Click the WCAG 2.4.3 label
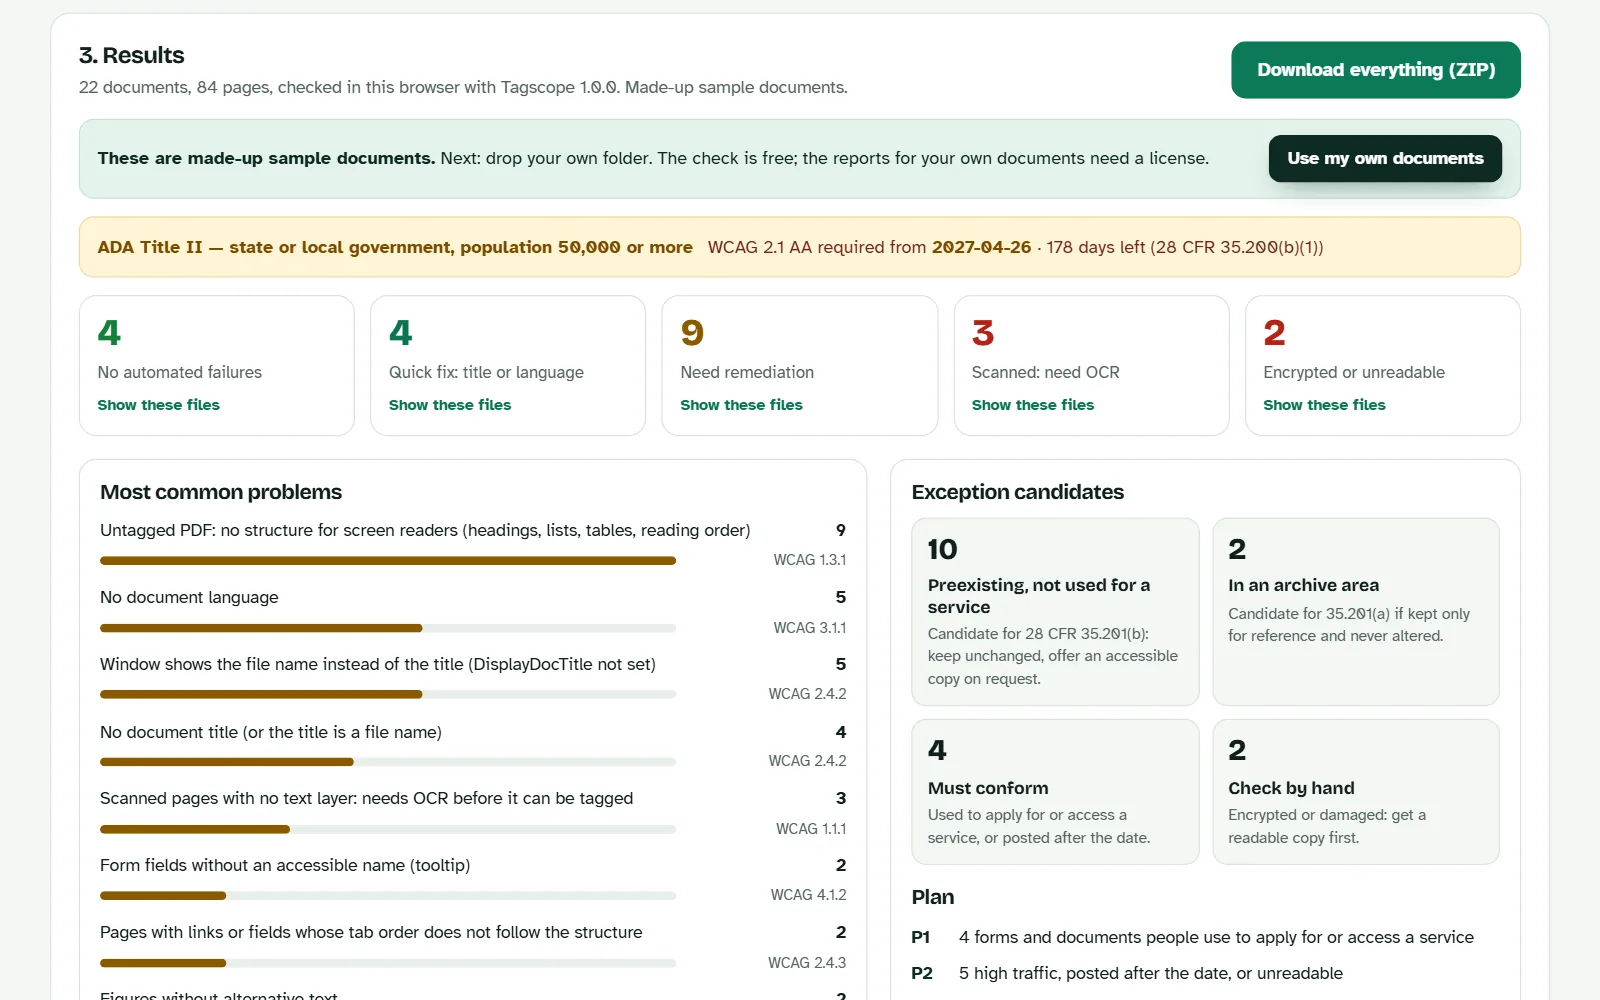 point(807,963)
